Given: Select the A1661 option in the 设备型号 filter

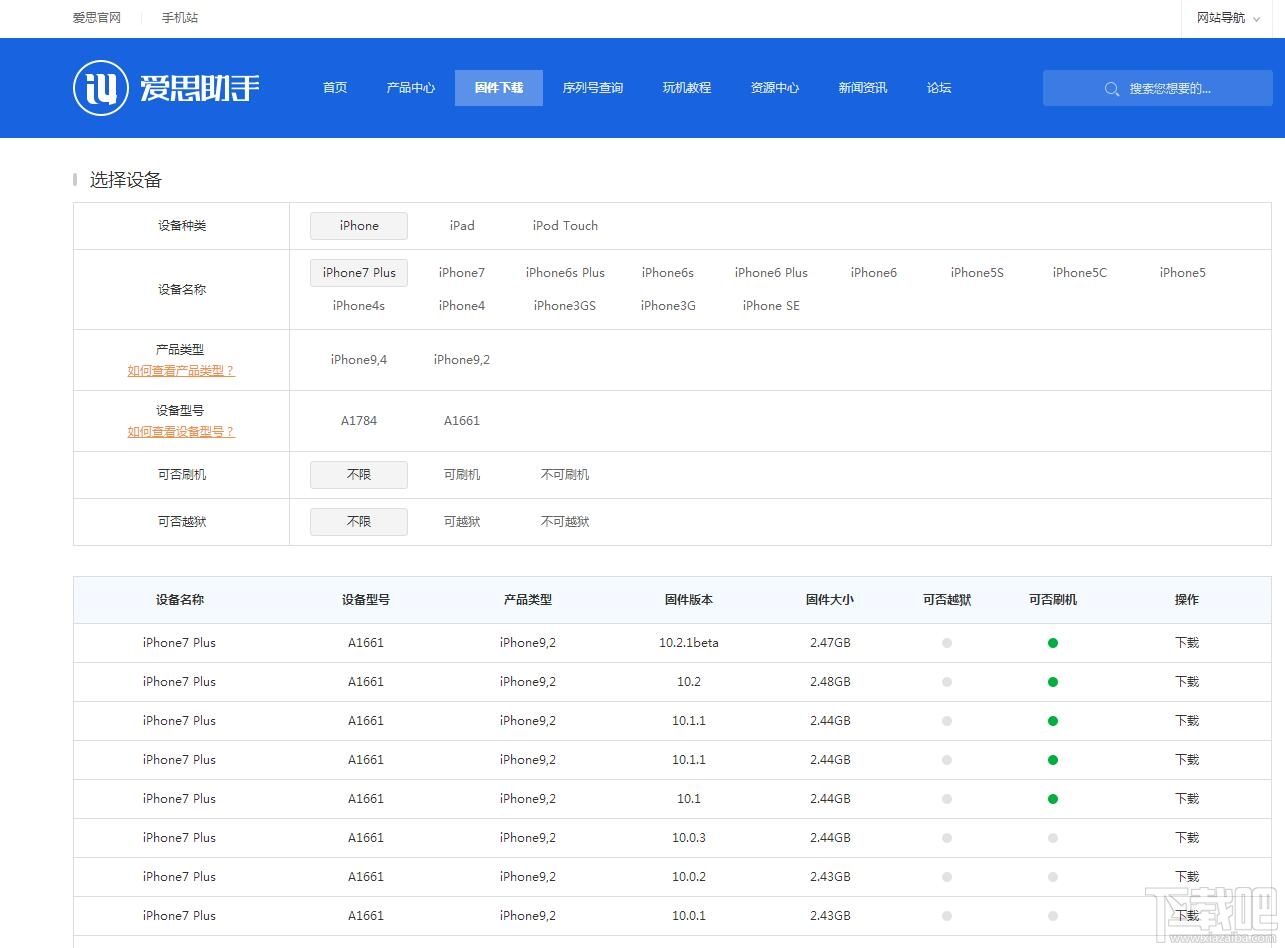Looking at the screenshot, I should point(462,421).
